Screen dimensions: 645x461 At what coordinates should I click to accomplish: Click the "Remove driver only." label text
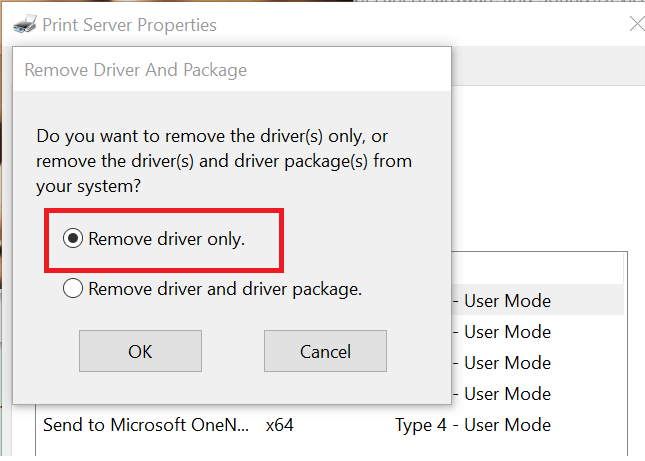166,239
